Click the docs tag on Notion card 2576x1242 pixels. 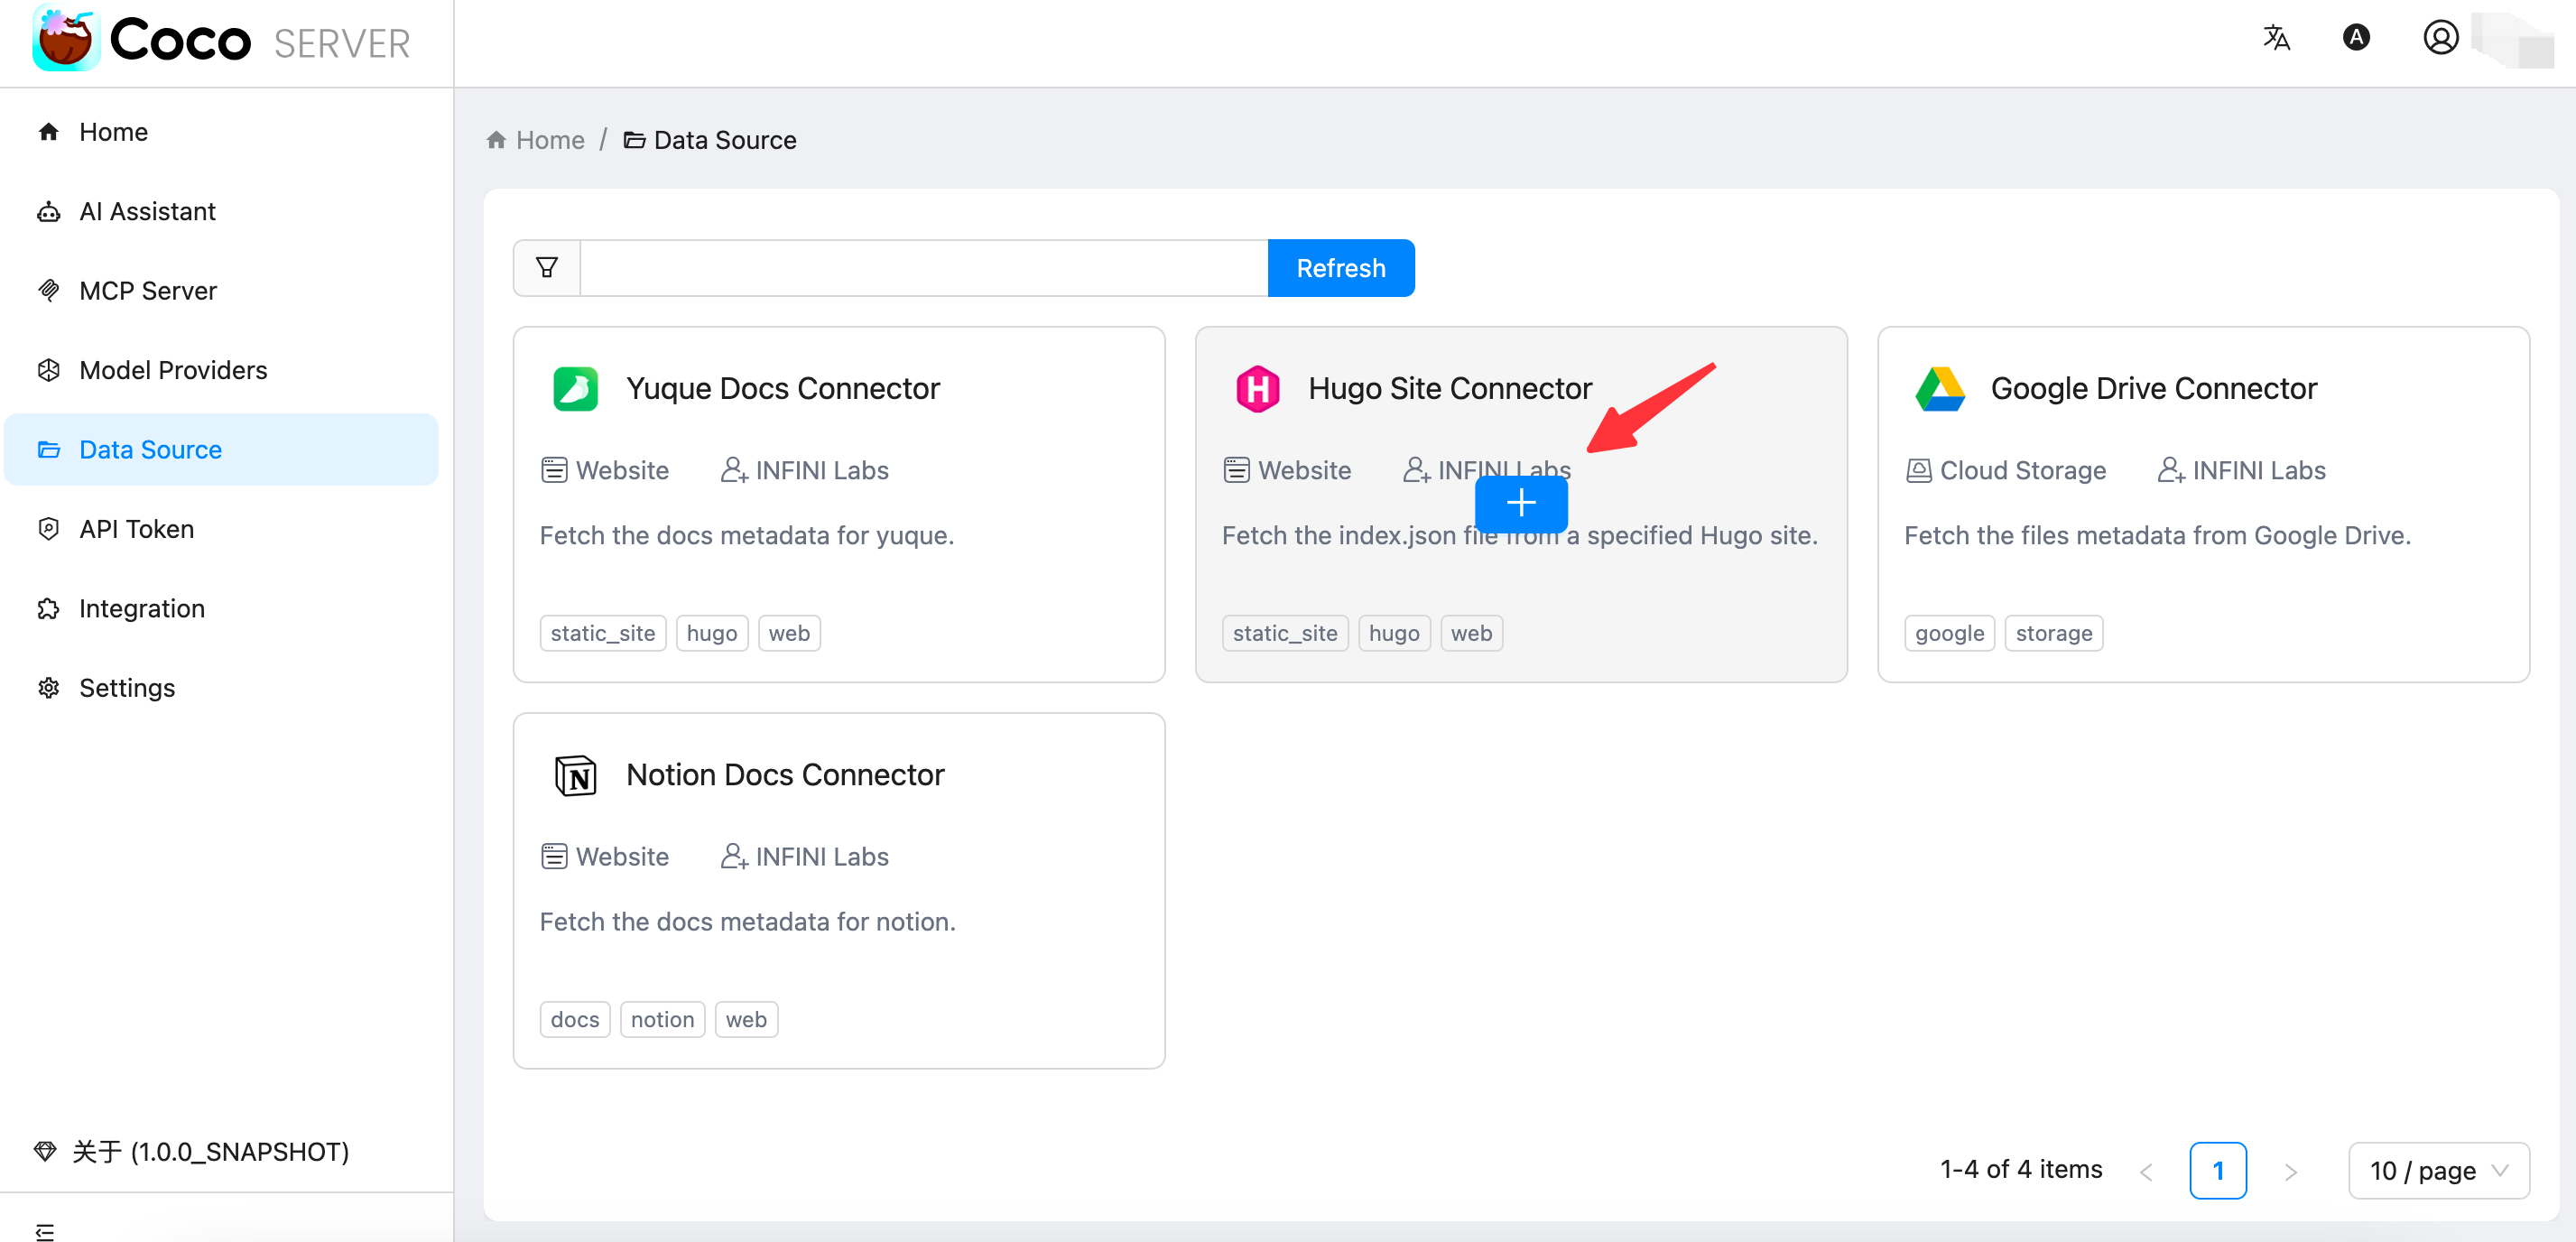tap(575, 1020)
